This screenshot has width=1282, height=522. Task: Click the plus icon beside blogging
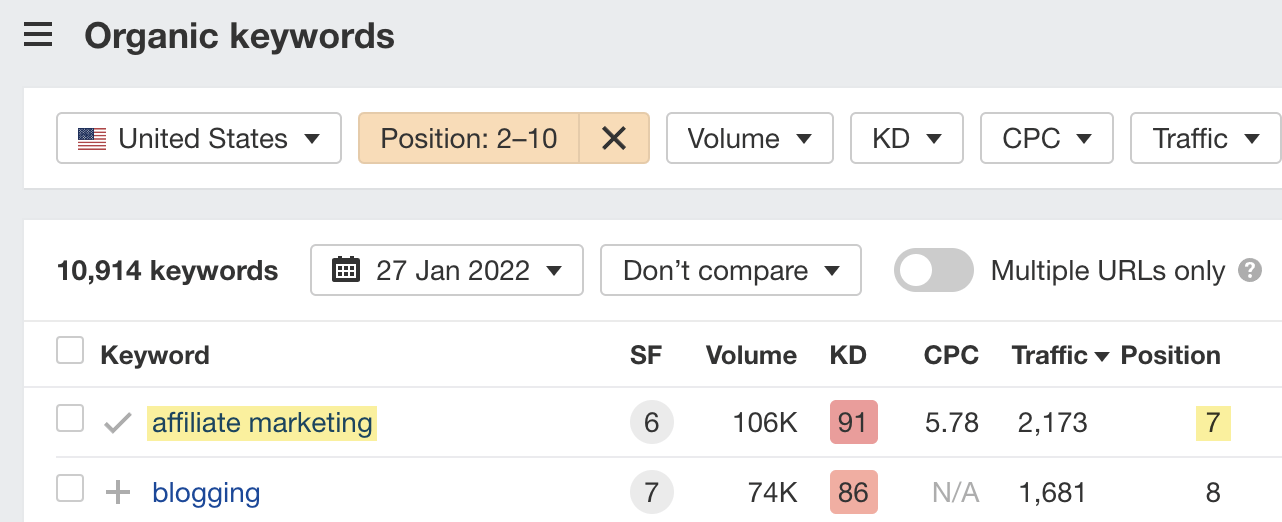118,492
